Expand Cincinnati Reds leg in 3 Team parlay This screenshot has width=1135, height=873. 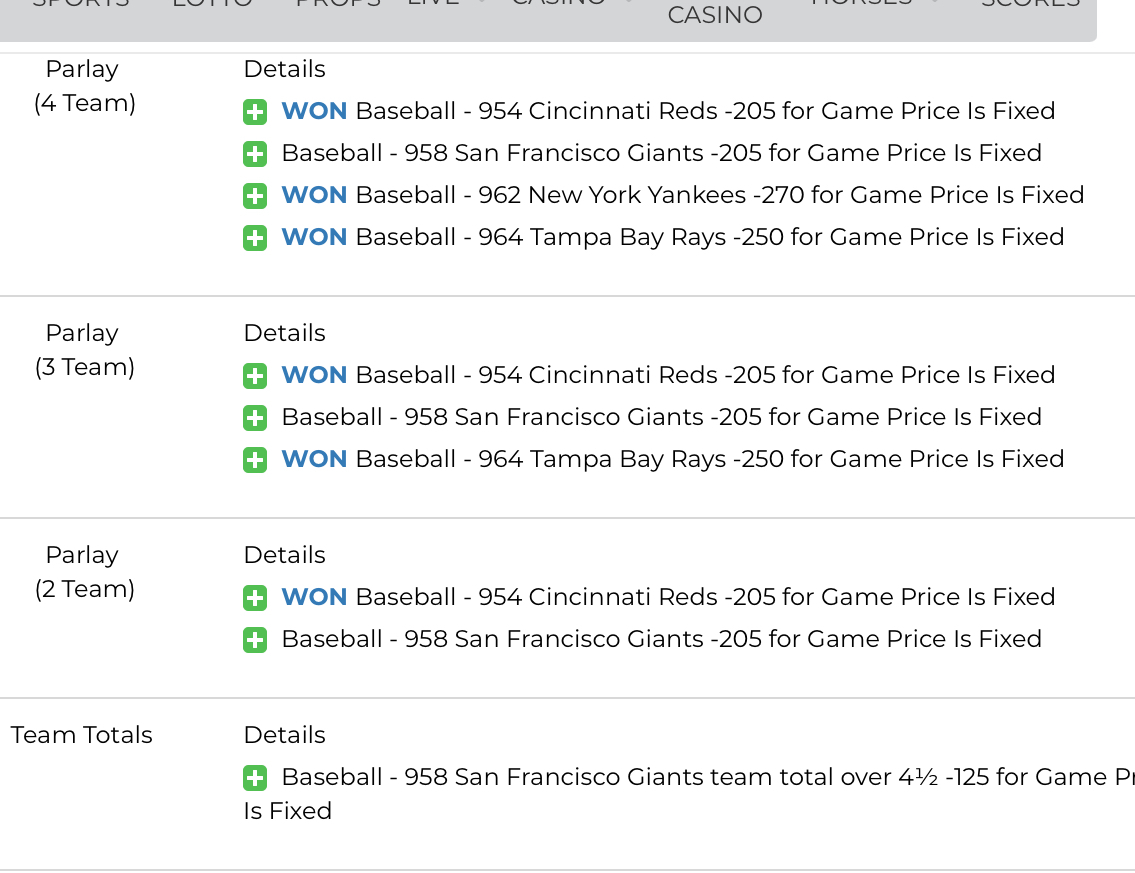tap(255, 376)
